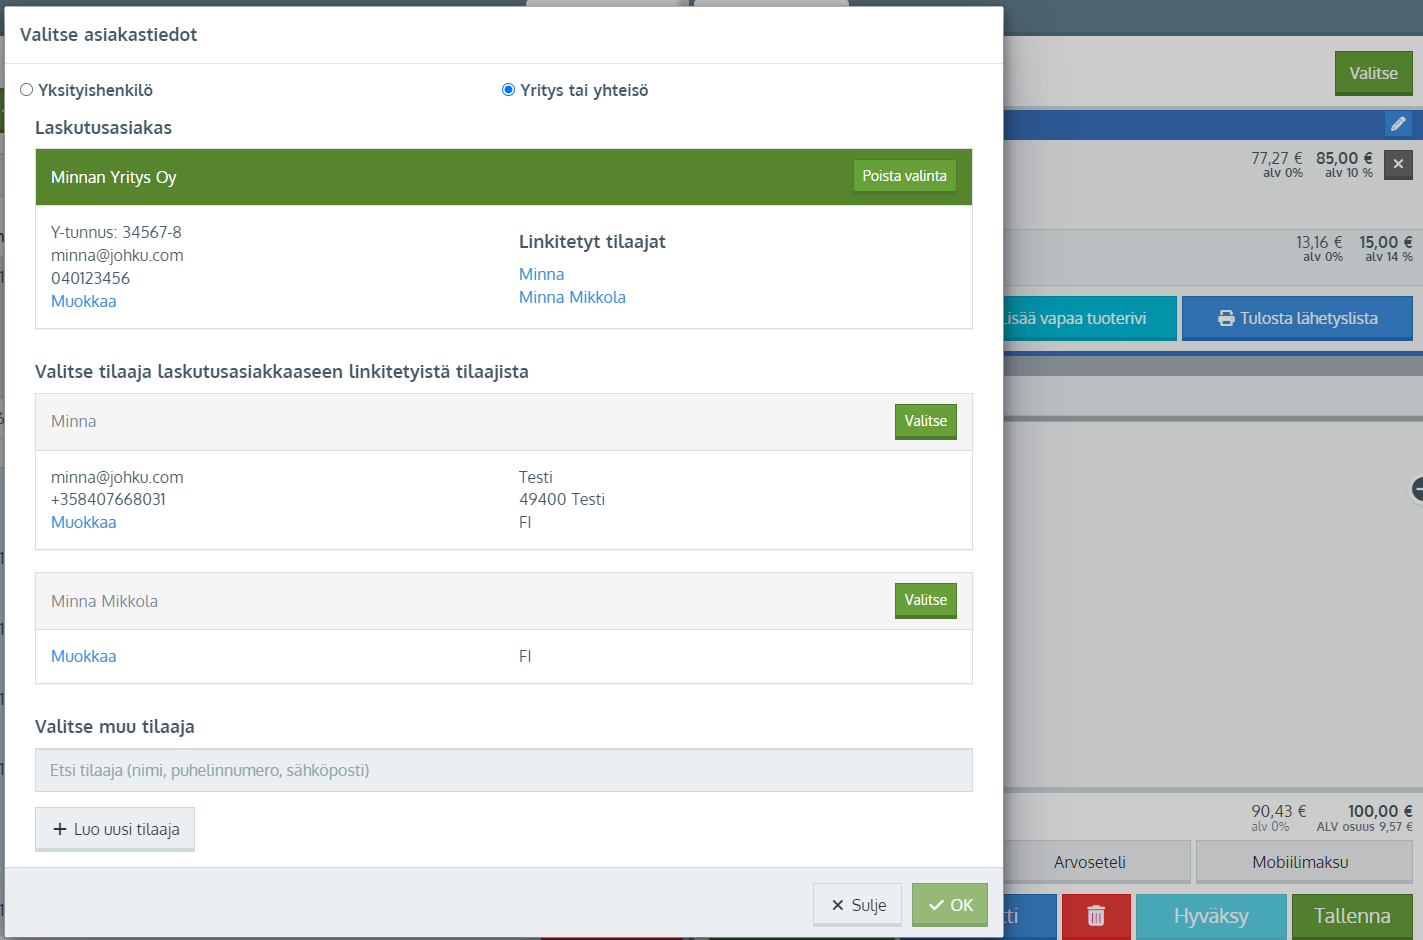The width and height of the screenshot is (1423, 940).
Task: Close dialog with Sulje button
Action: click(x=857, y=905)
